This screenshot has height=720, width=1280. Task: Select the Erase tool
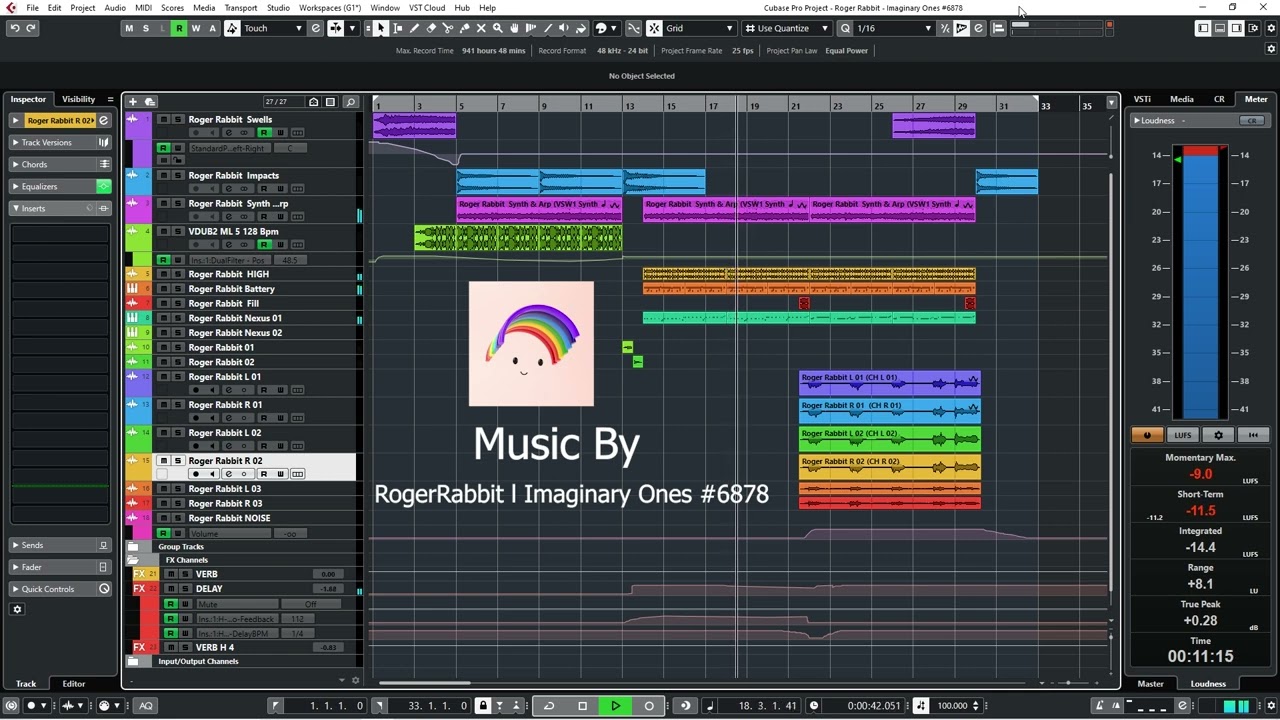[x=431, y=28]
